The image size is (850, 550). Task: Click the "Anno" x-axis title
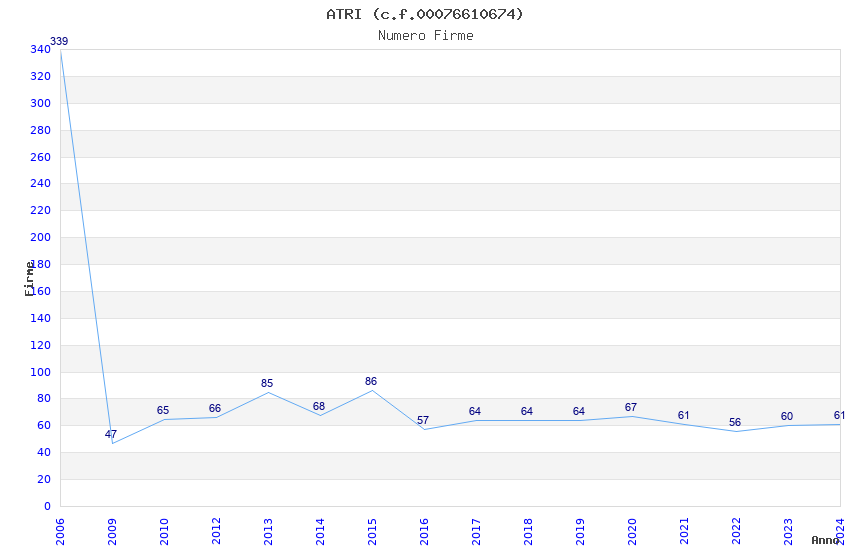coord(825,540)
